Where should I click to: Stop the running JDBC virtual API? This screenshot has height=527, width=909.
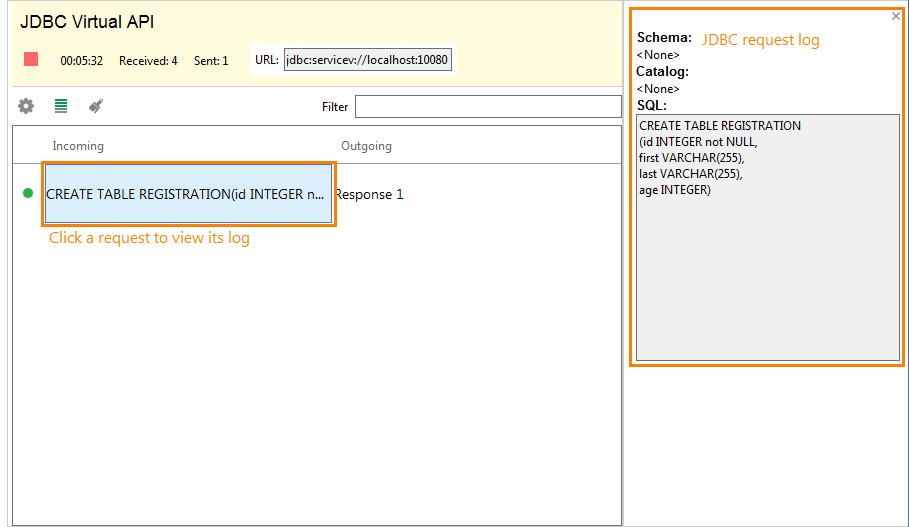click(x=31, y=59)
